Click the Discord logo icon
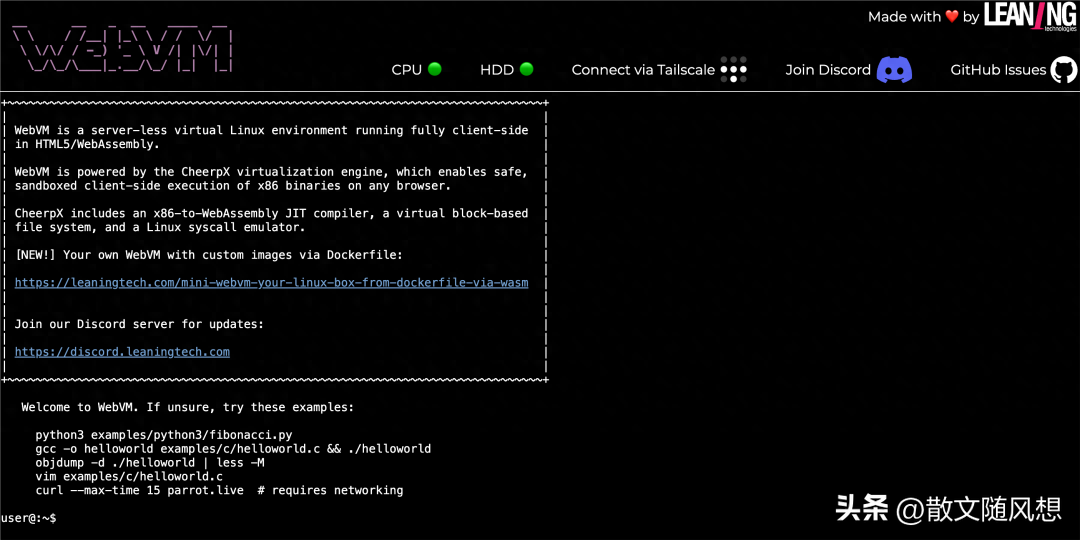 click(894, 70)
